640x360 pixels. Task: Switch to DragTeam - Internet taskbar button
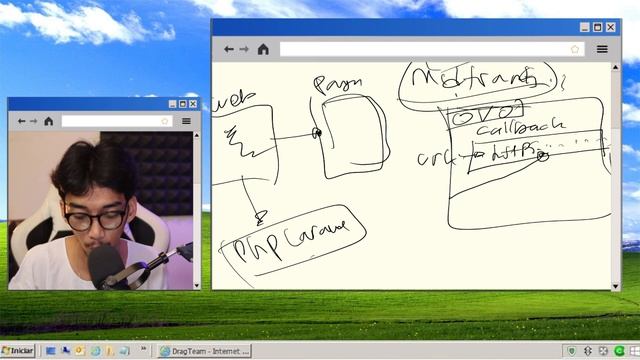click(x=204, y=351)
